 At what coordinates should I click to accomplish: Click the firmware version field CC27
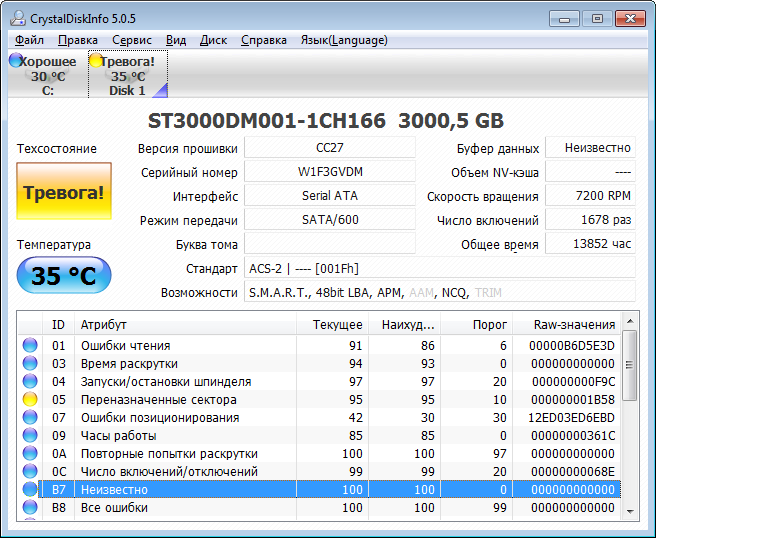coord(330,148)
